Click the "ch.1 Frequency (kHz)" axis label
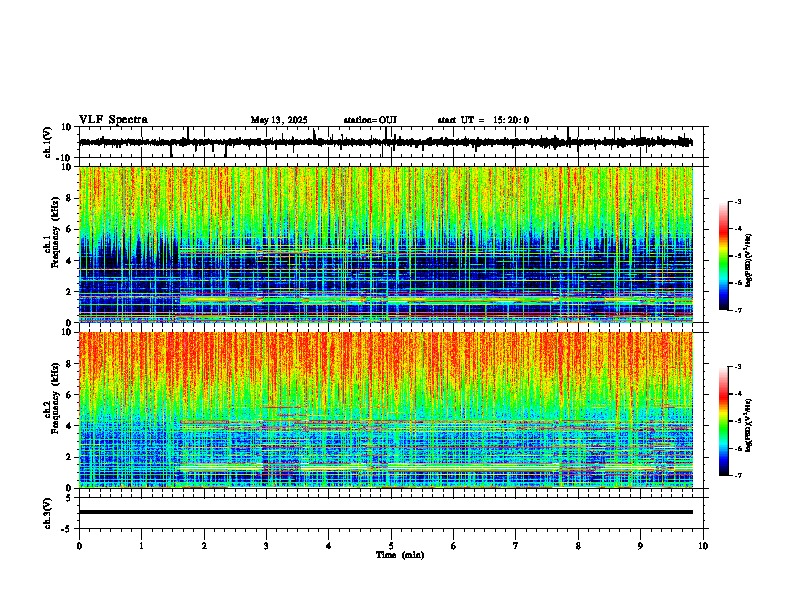Screen dimensions: 792x612 51,232
